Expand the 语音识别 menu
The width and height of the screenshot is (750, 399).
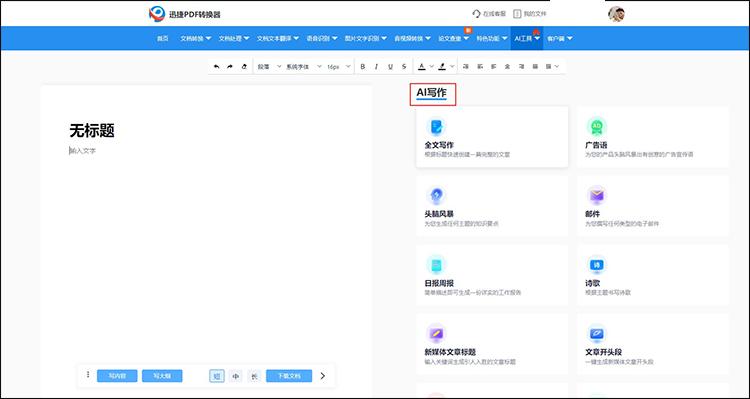(322, 38)
